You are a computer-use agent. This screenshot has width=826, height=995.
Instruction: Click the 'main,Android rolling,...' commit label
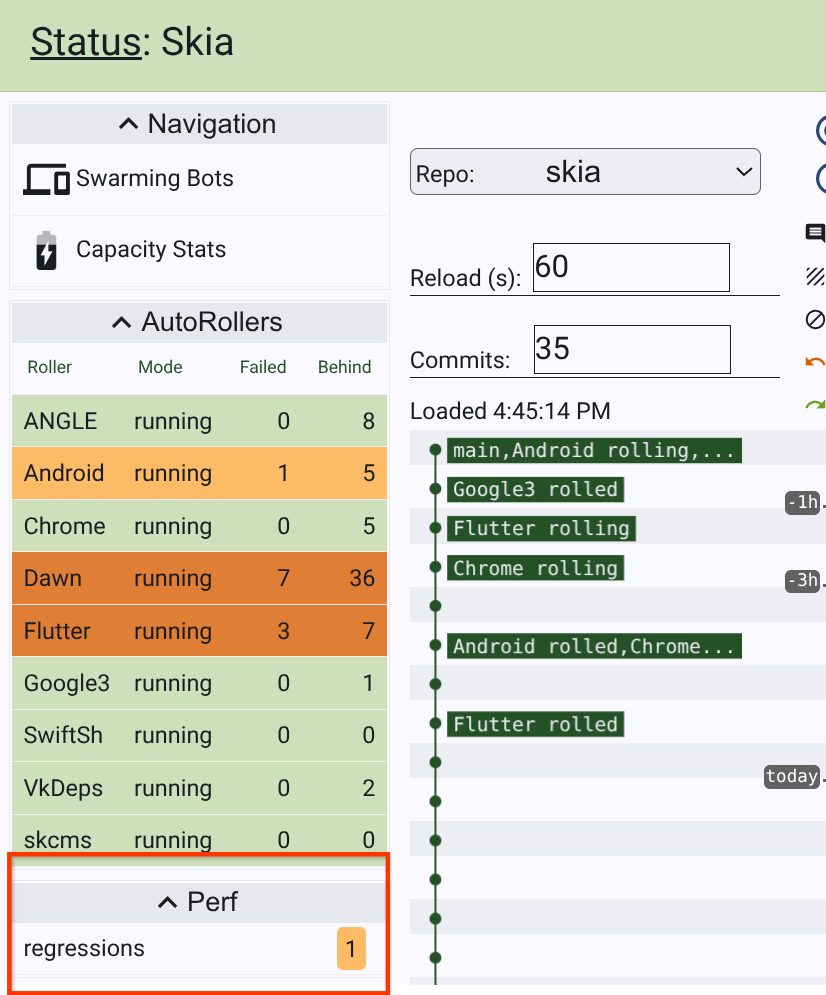coord(594,450)
